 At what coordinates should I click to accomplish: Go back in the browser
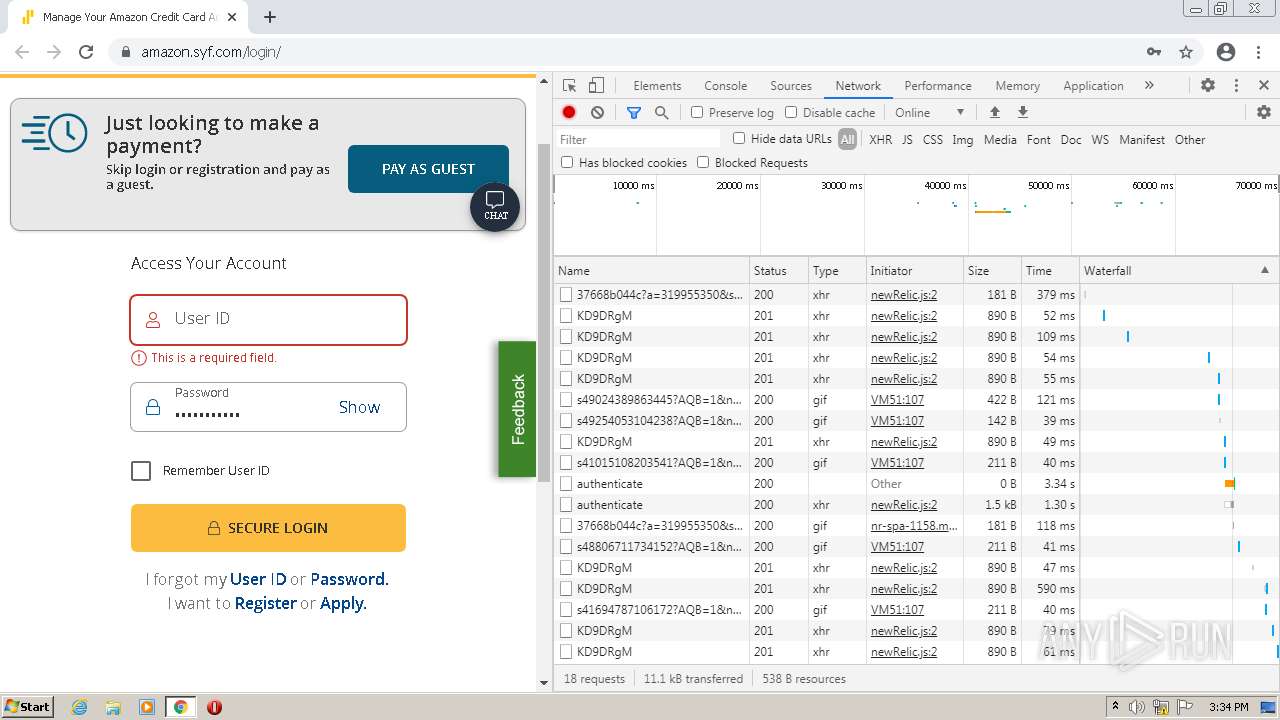(22, 52)
